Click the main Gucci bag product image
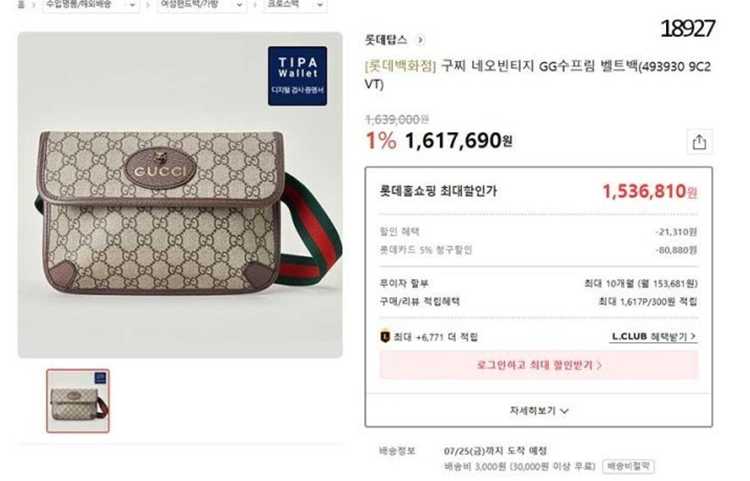This screenshot has height=481, width=750. coord(180,195)
